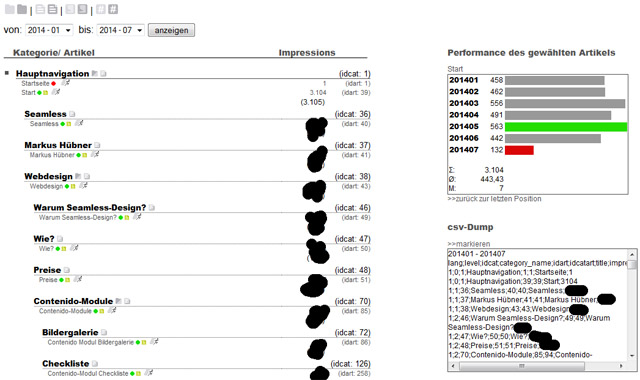640x380 pixels.
Task: Click the 'Kategorie/ Artikel' column header
Action: tap(53, 53)
